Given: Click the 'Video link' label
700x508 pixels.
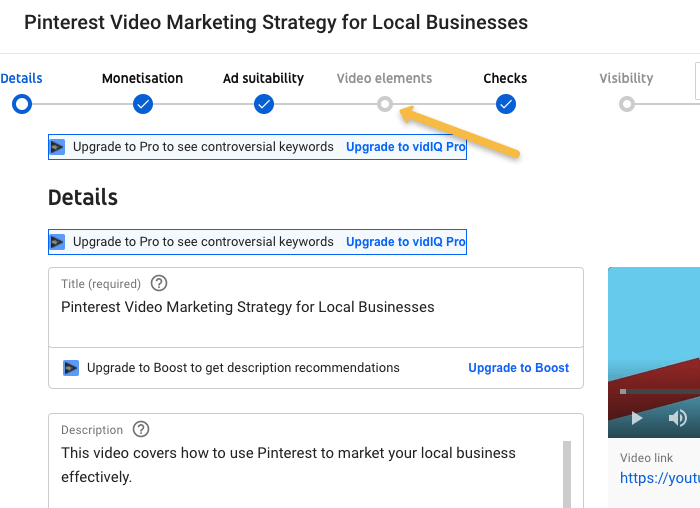Looking at the screenshot, I should click(x=646, y=458).
